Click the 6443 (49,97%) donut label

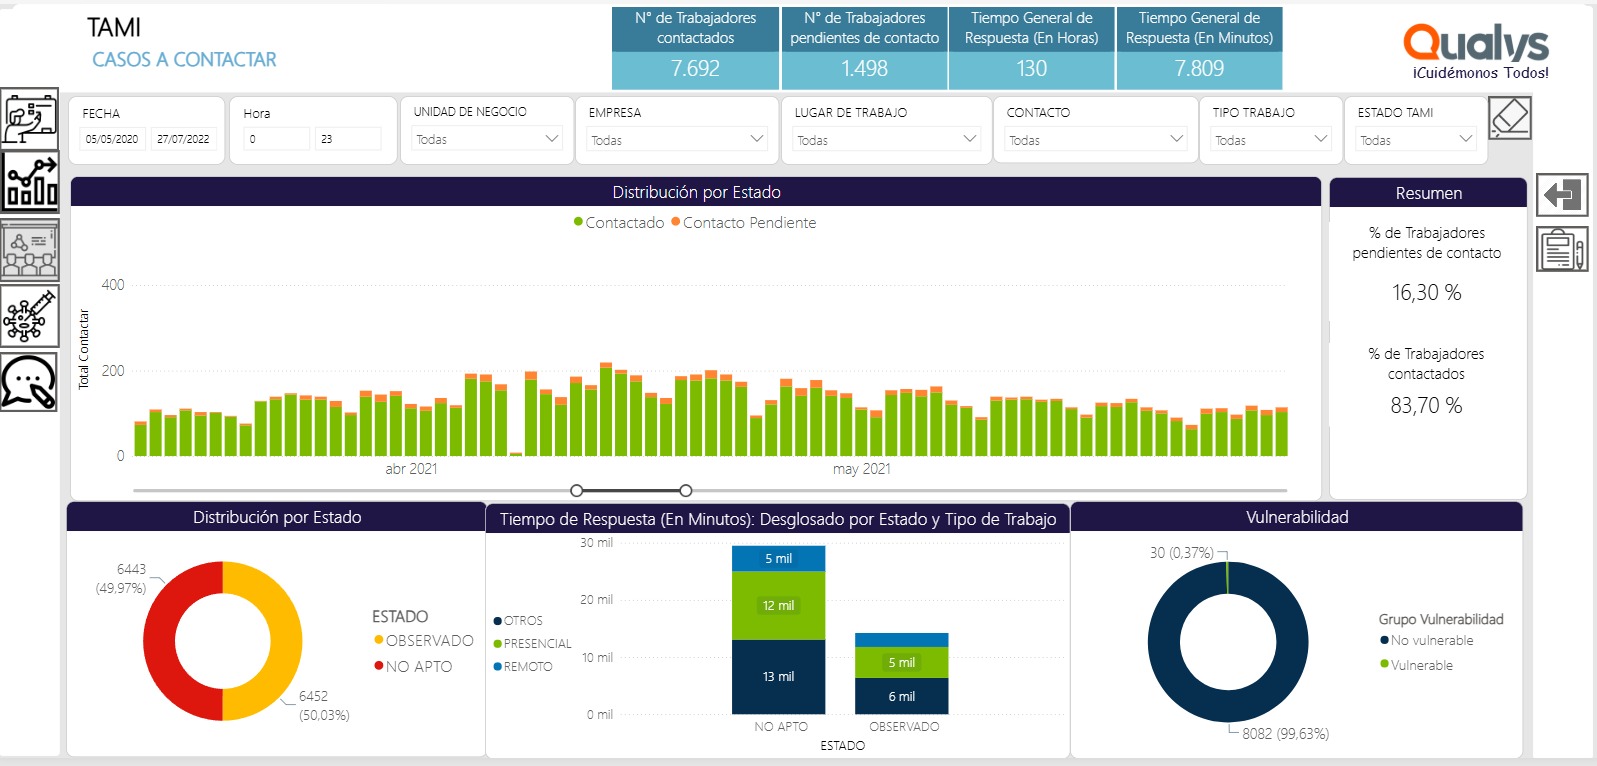[x=122, y=579]
